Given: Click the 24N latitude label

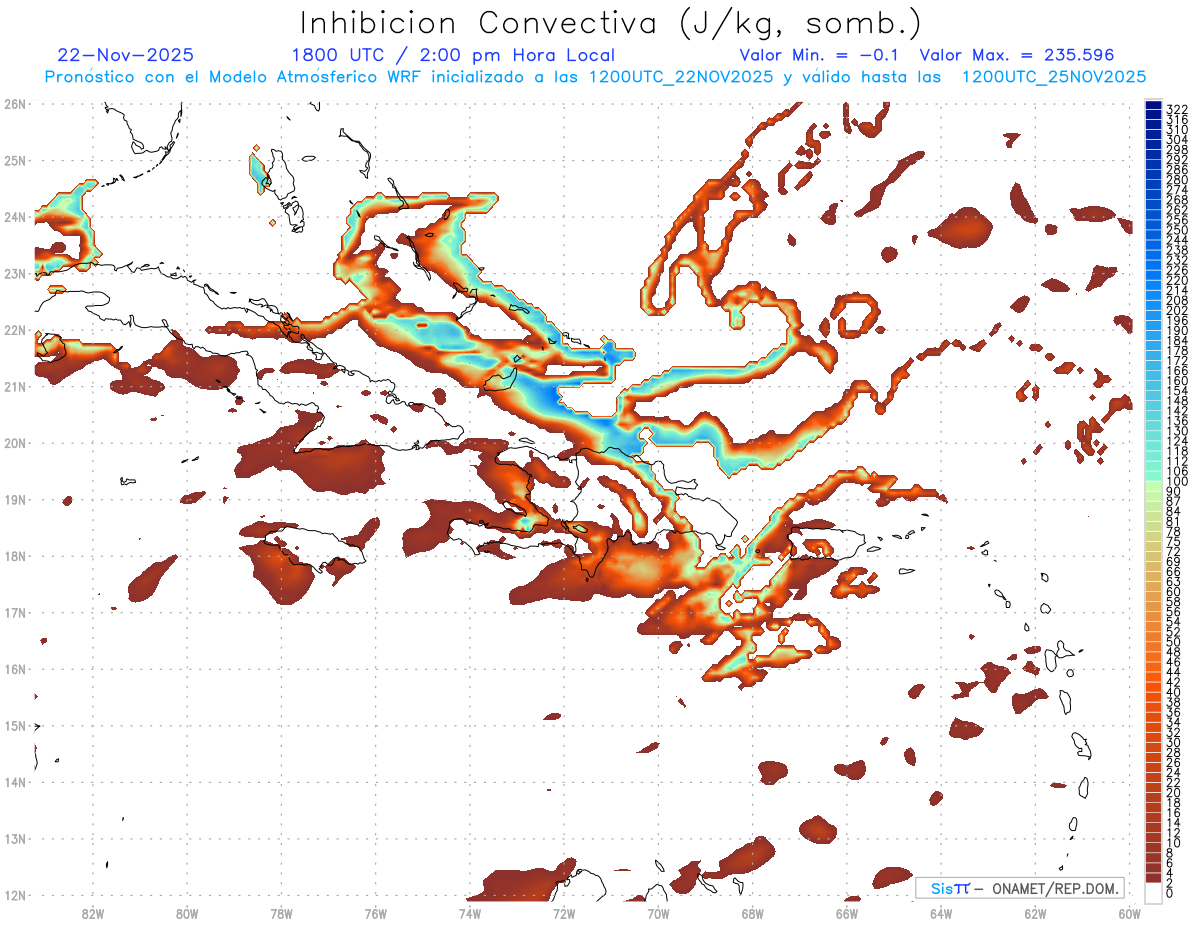Looking at the screenshot, I should pyautogui.click(x=14, y=216).
